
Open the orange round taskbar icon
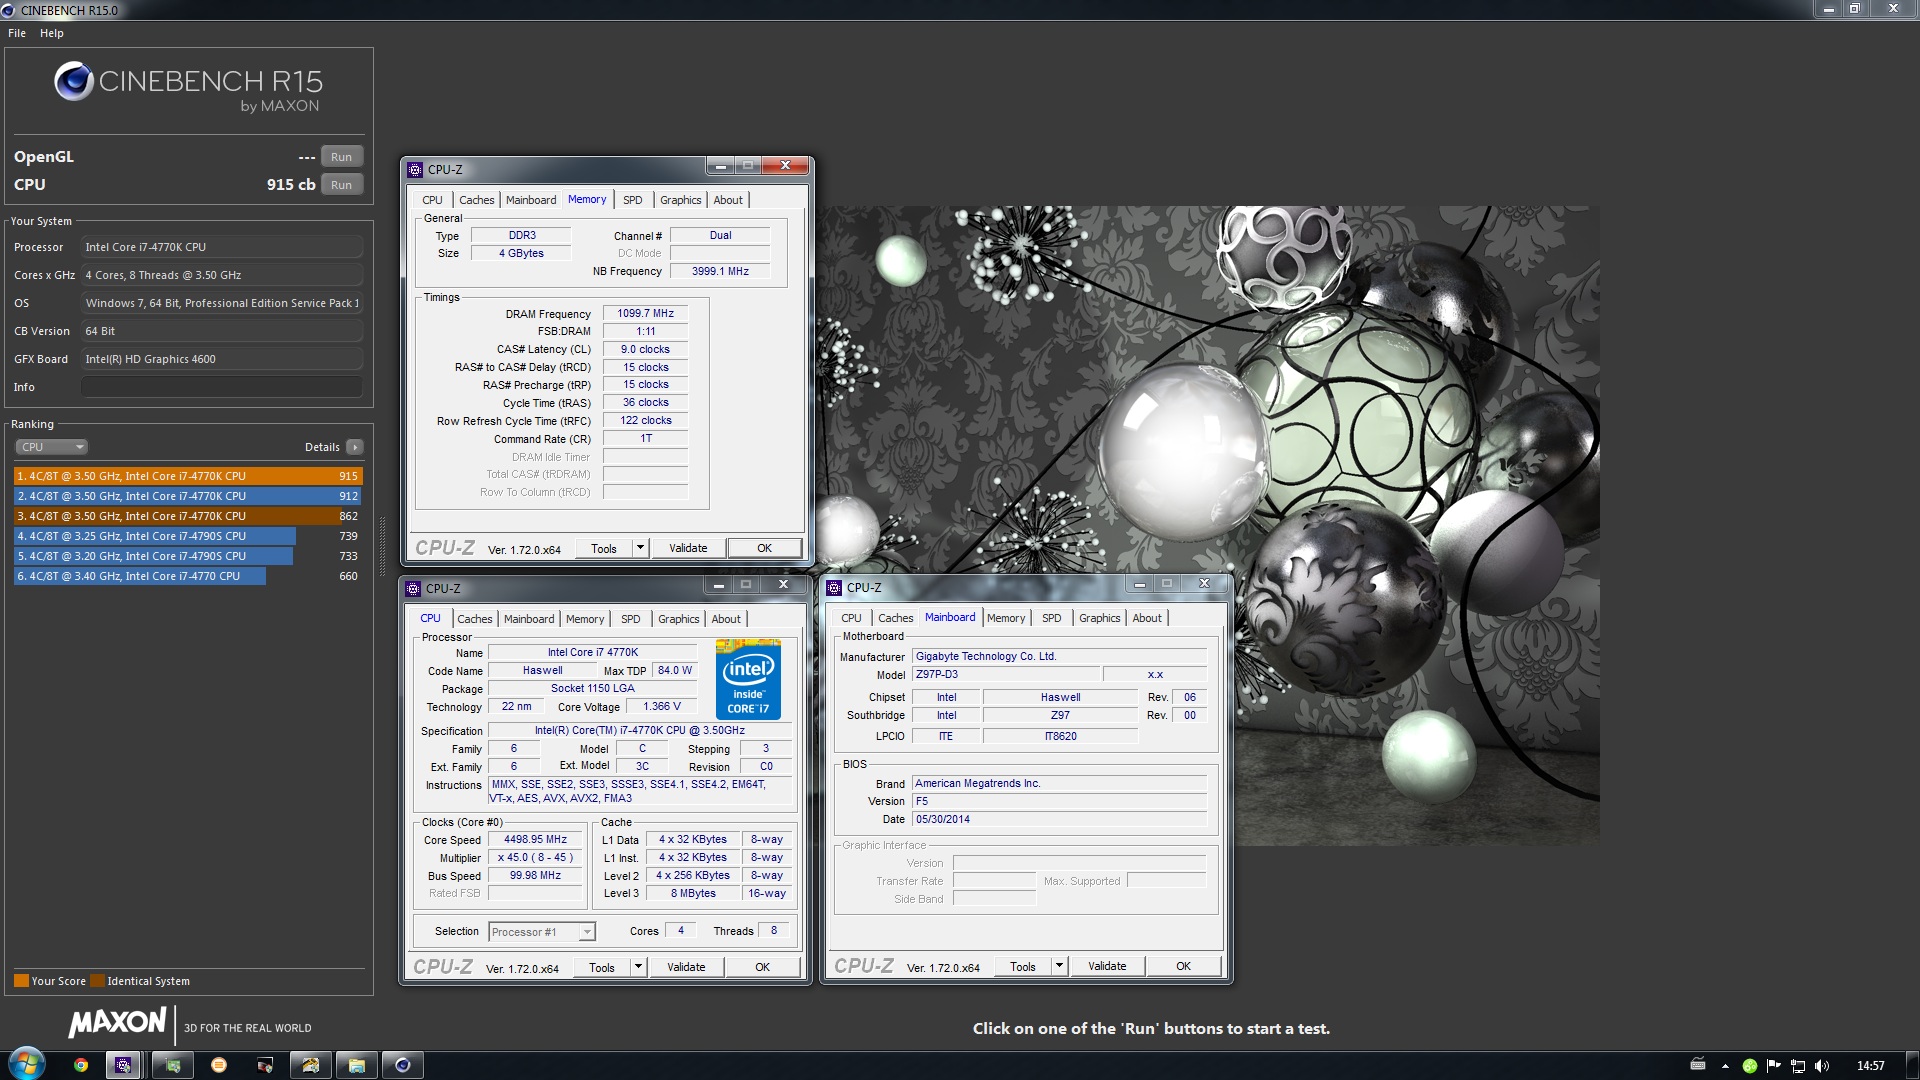219,1065
